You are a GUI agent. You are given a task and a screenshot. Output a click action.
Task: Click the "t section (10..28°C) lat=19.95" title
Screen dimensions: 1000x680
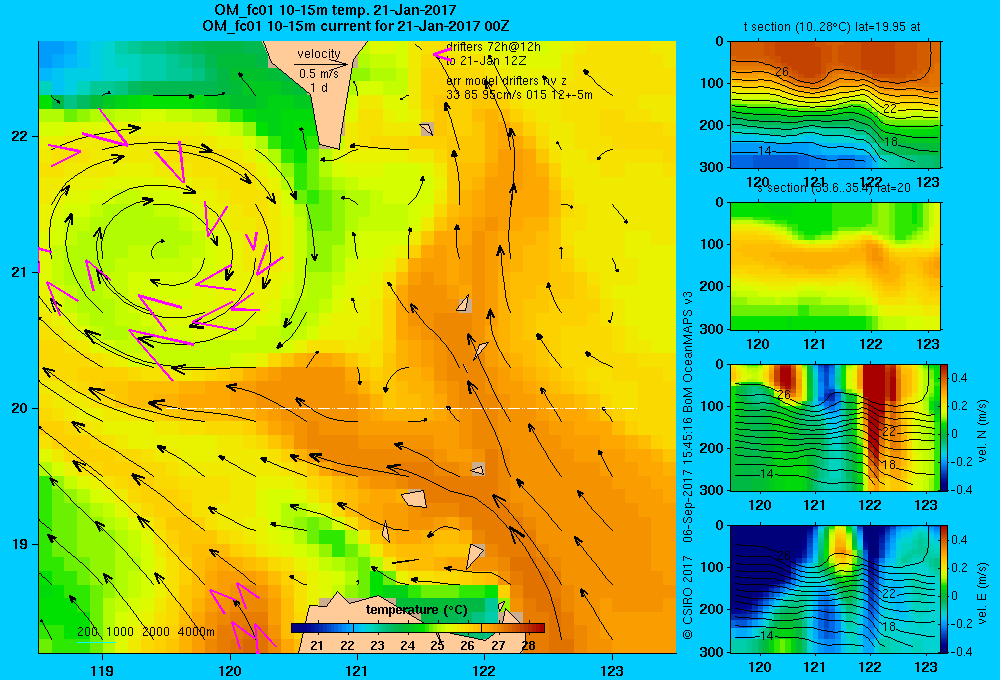pos(832,27)
